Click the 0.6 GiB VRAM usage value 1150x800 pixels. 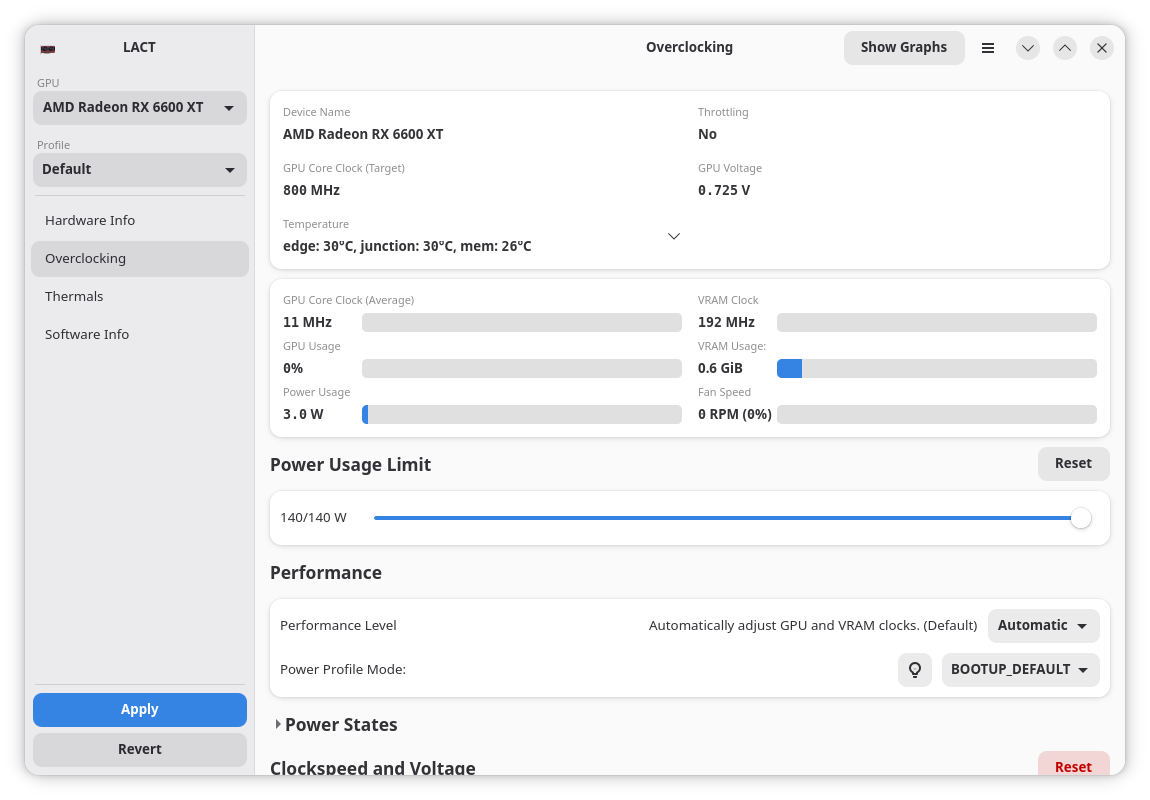(720, 369)
